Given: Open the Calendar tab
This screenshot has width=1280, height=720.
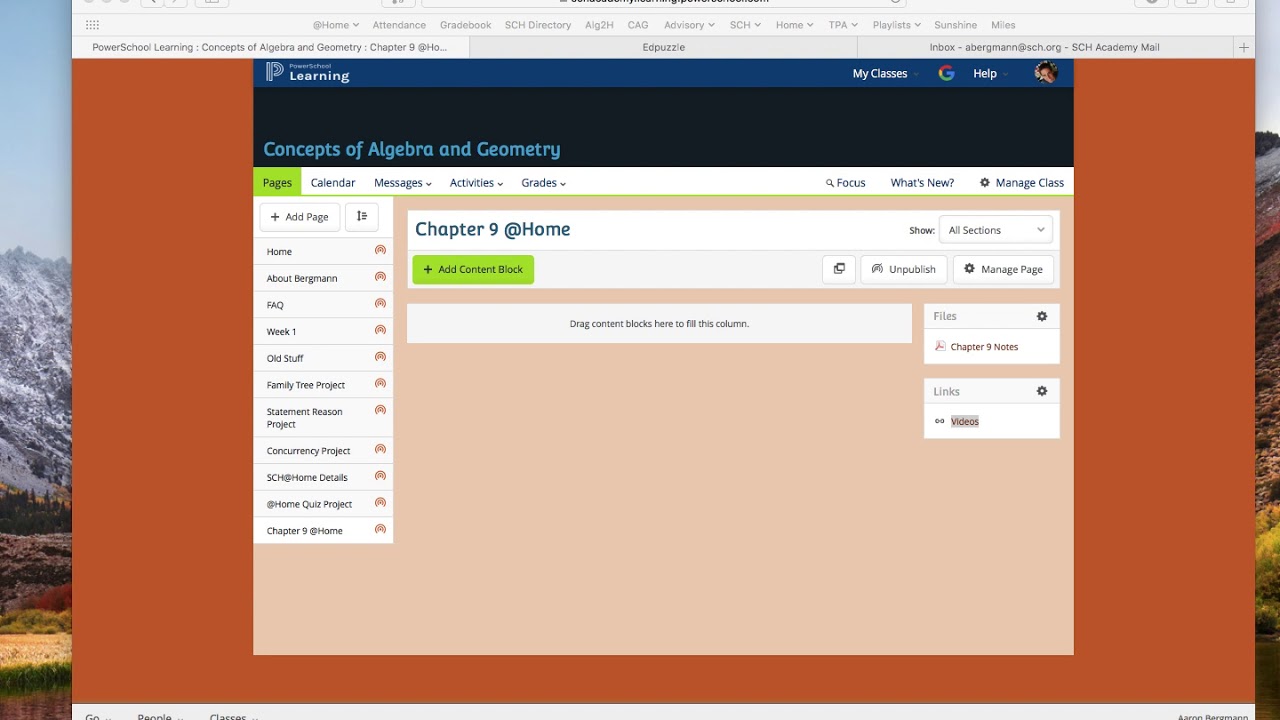Looking at the screenshot, I should click(333, 183).
